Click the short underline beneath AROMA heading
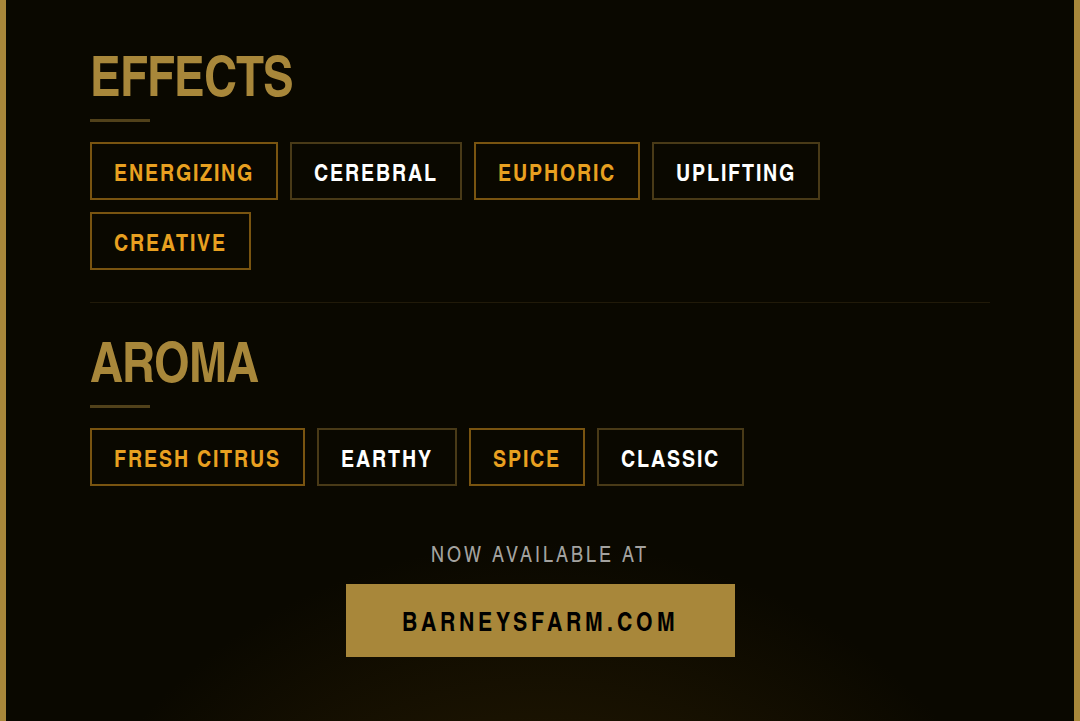The width and height of the screenshot is (1080, 721). click(120, 406)
